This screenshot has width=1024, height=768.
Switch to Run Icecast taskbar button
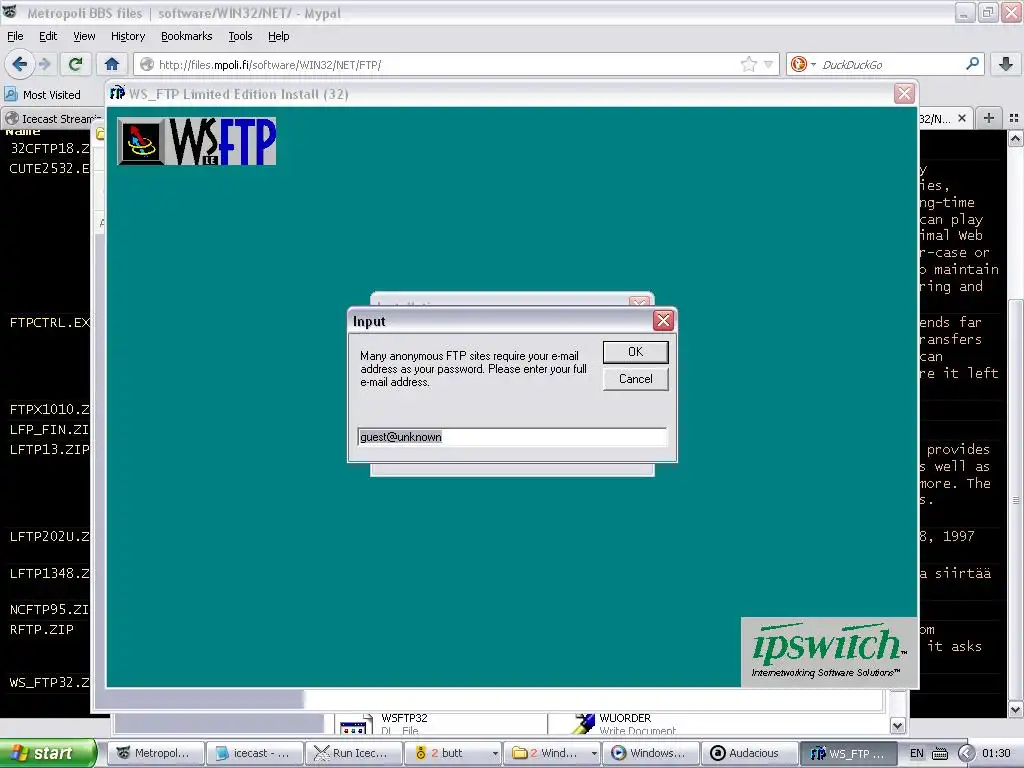(x=354, y=753)
